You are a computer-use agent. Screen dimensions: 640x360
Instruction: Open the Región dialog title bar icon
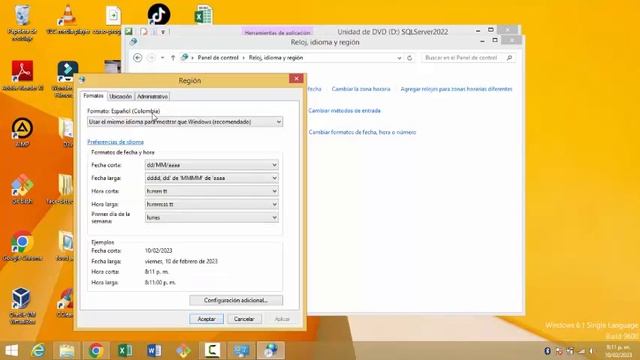pos(82,80)
